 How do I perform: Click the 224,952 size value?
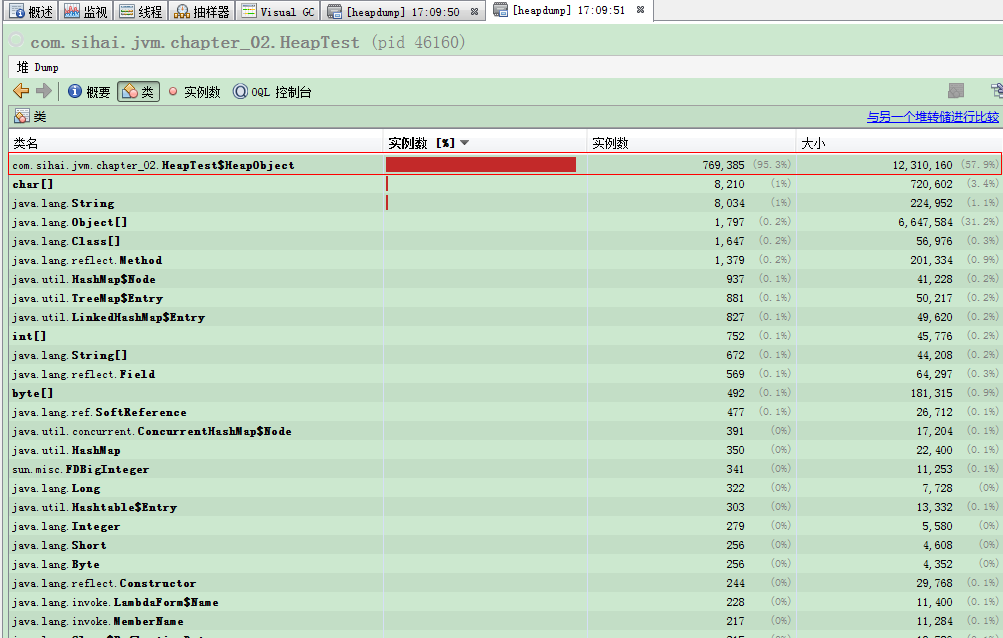coord(931,203)
